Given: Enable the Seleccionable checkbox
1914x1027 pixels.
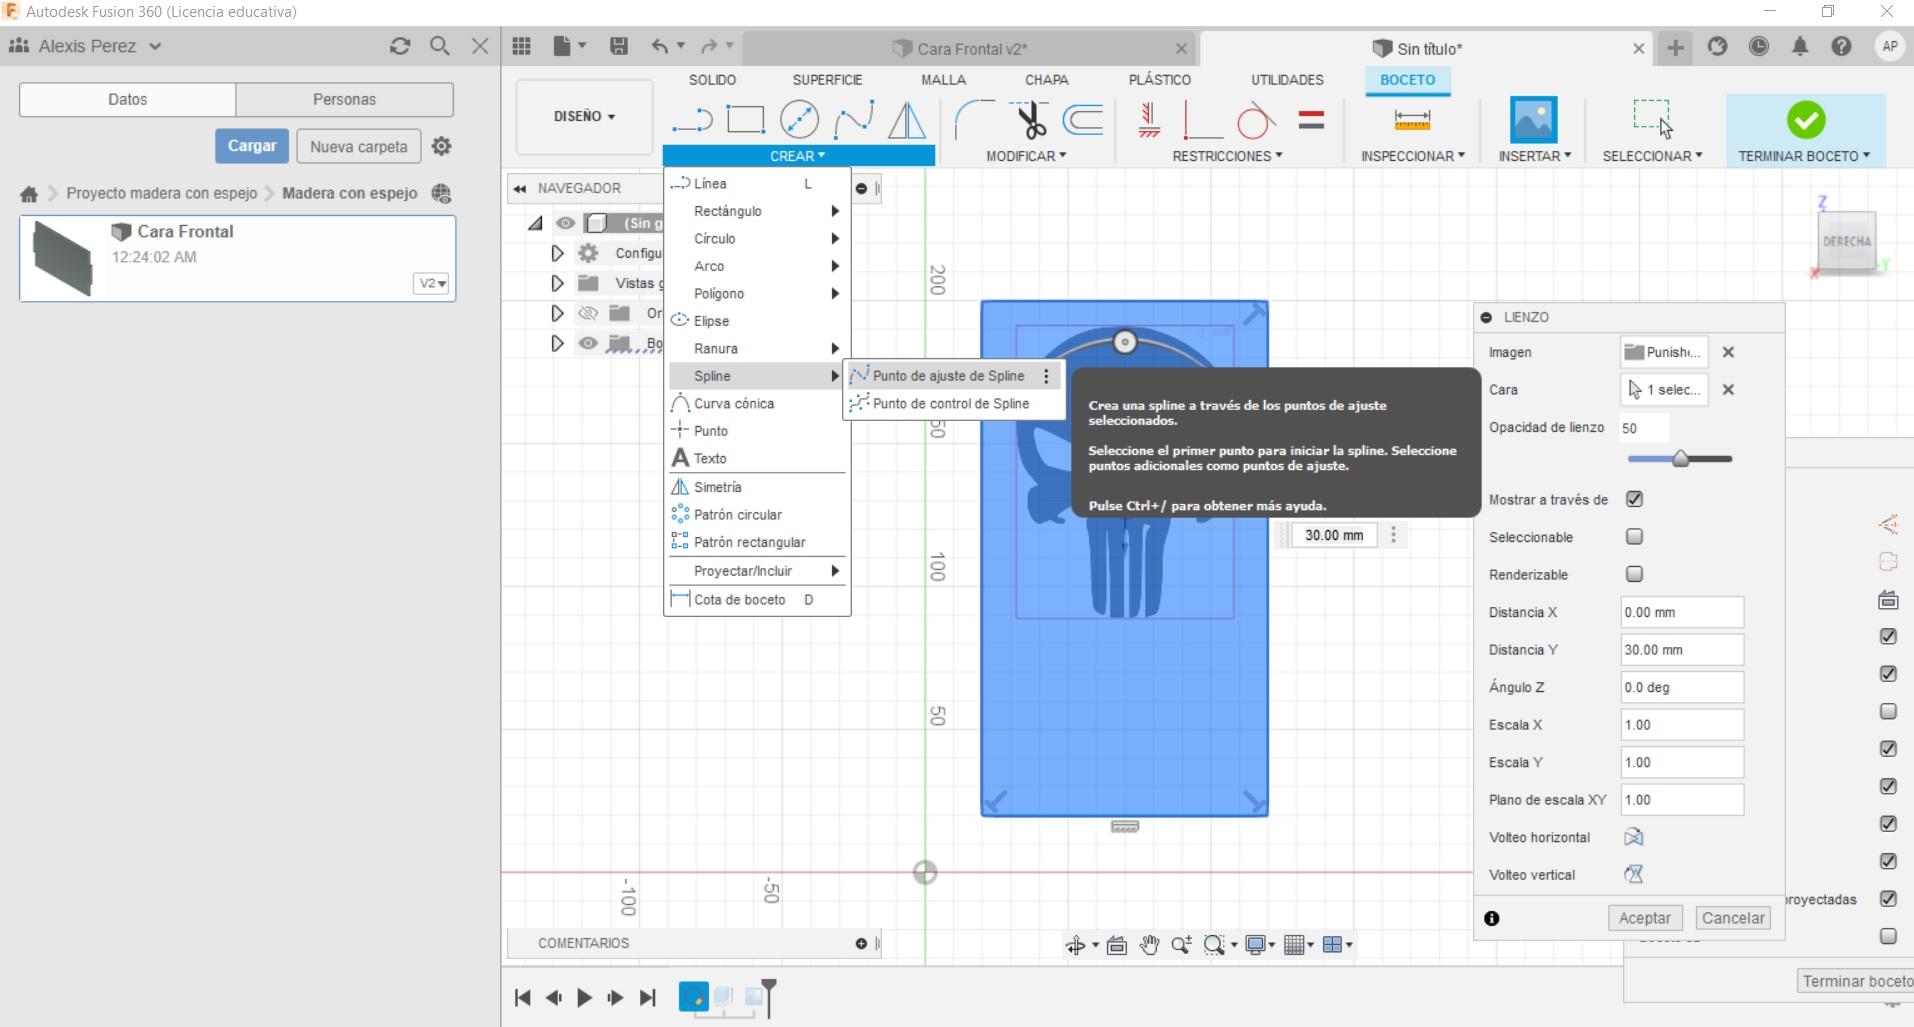Looking at the screenshot, I should click(x=1634, y=537).
